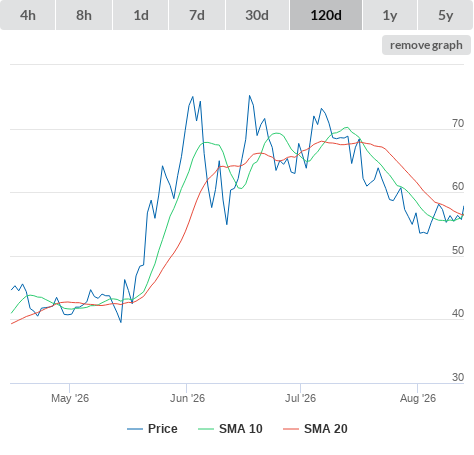This screenshot has width=474, height=455.
Task: Click the active 120d tab
Action: 326,15
